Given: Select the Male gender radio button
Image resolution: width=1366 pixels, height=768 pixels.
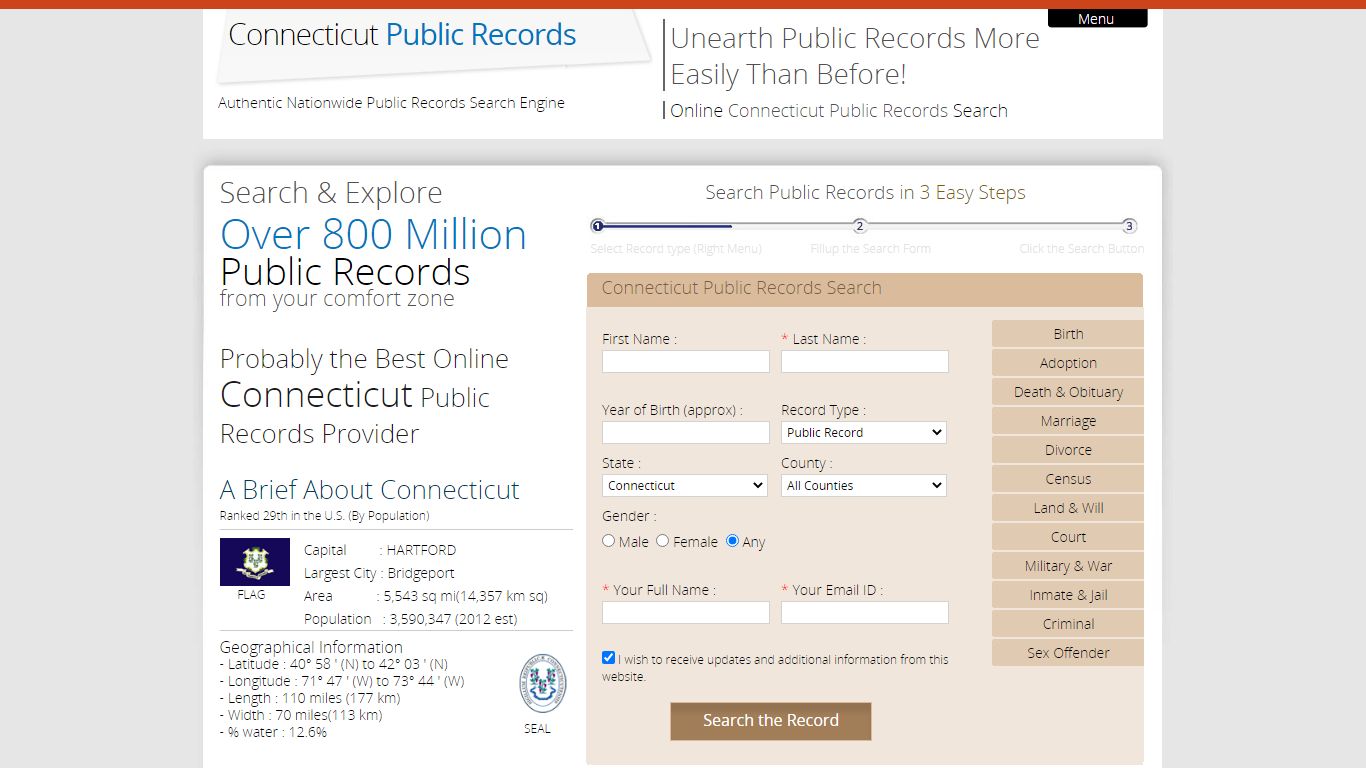Looking at the screenshot, I should coord(608,541).
